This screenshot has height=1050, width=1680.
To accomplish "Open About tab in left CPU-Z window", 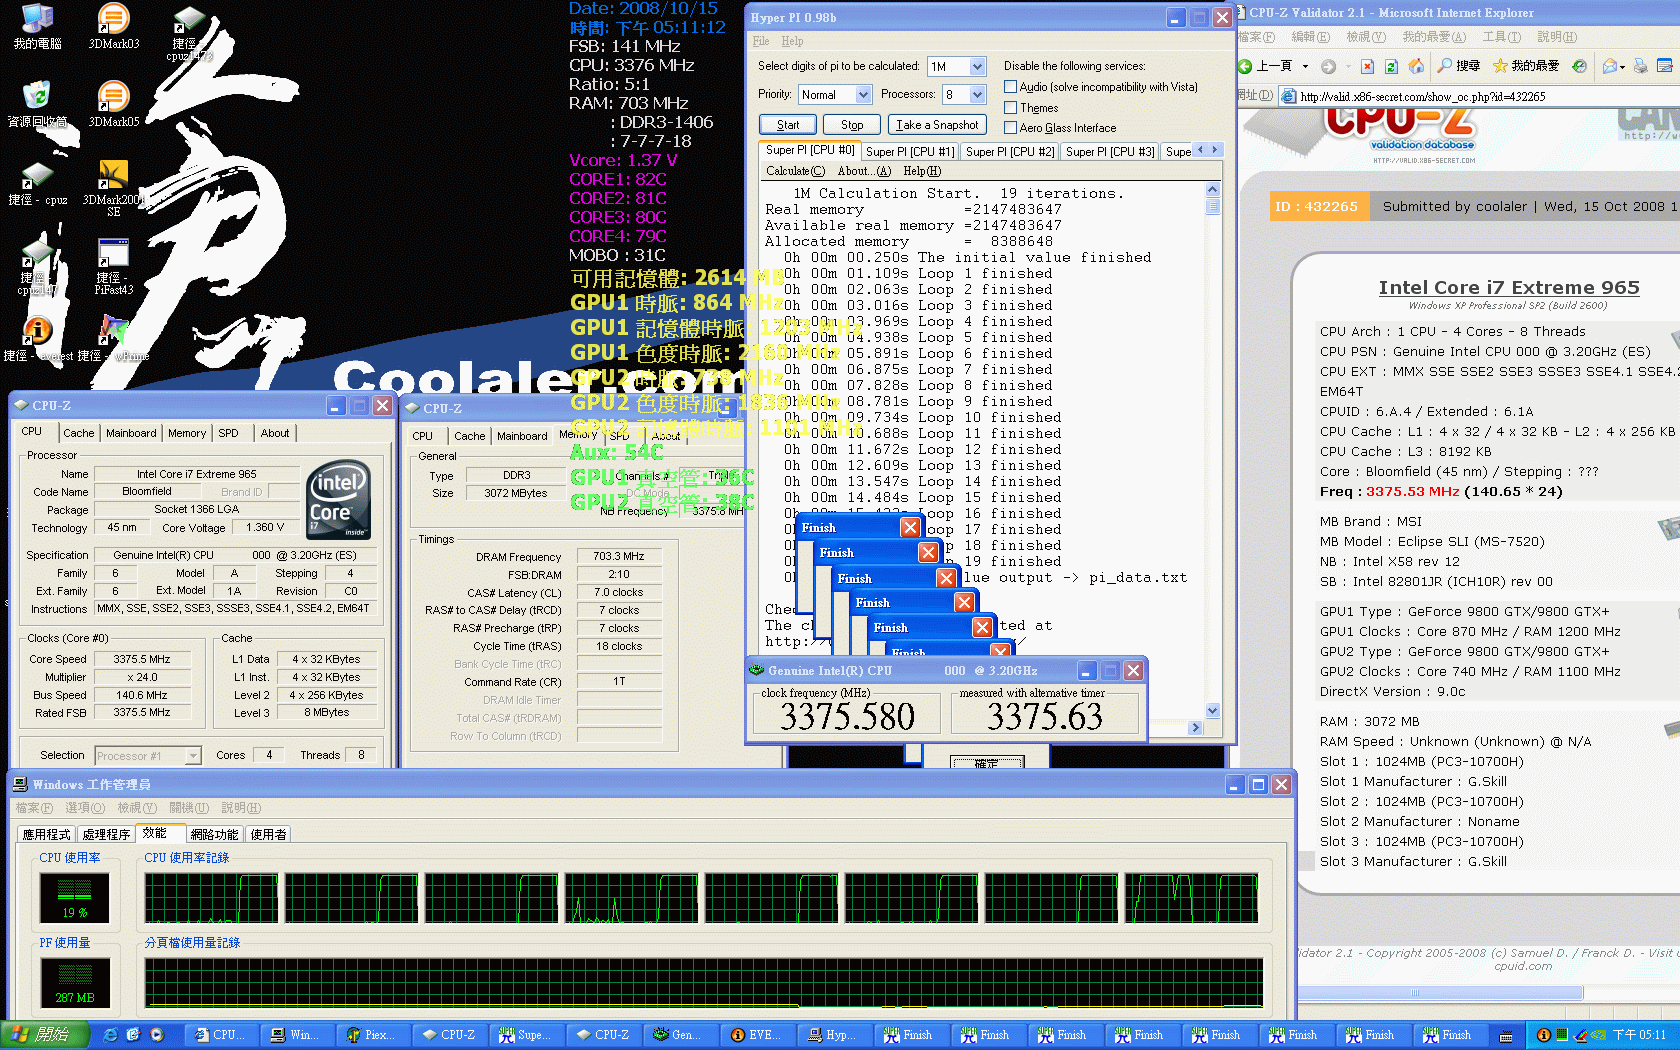I will (275, 433).
